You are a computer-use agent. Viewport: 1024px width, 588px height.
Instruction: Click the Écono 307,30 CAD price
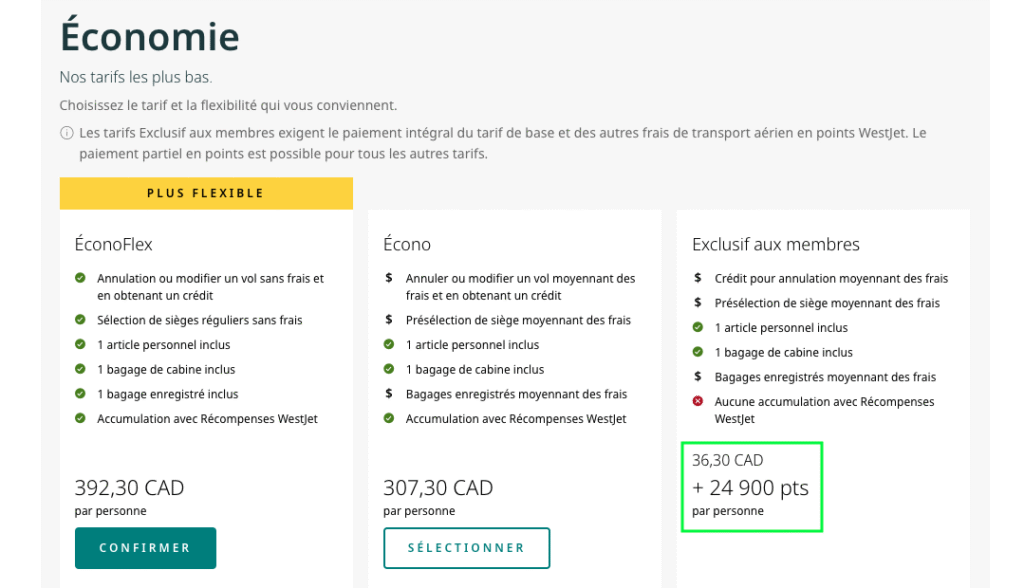point(438,488)
